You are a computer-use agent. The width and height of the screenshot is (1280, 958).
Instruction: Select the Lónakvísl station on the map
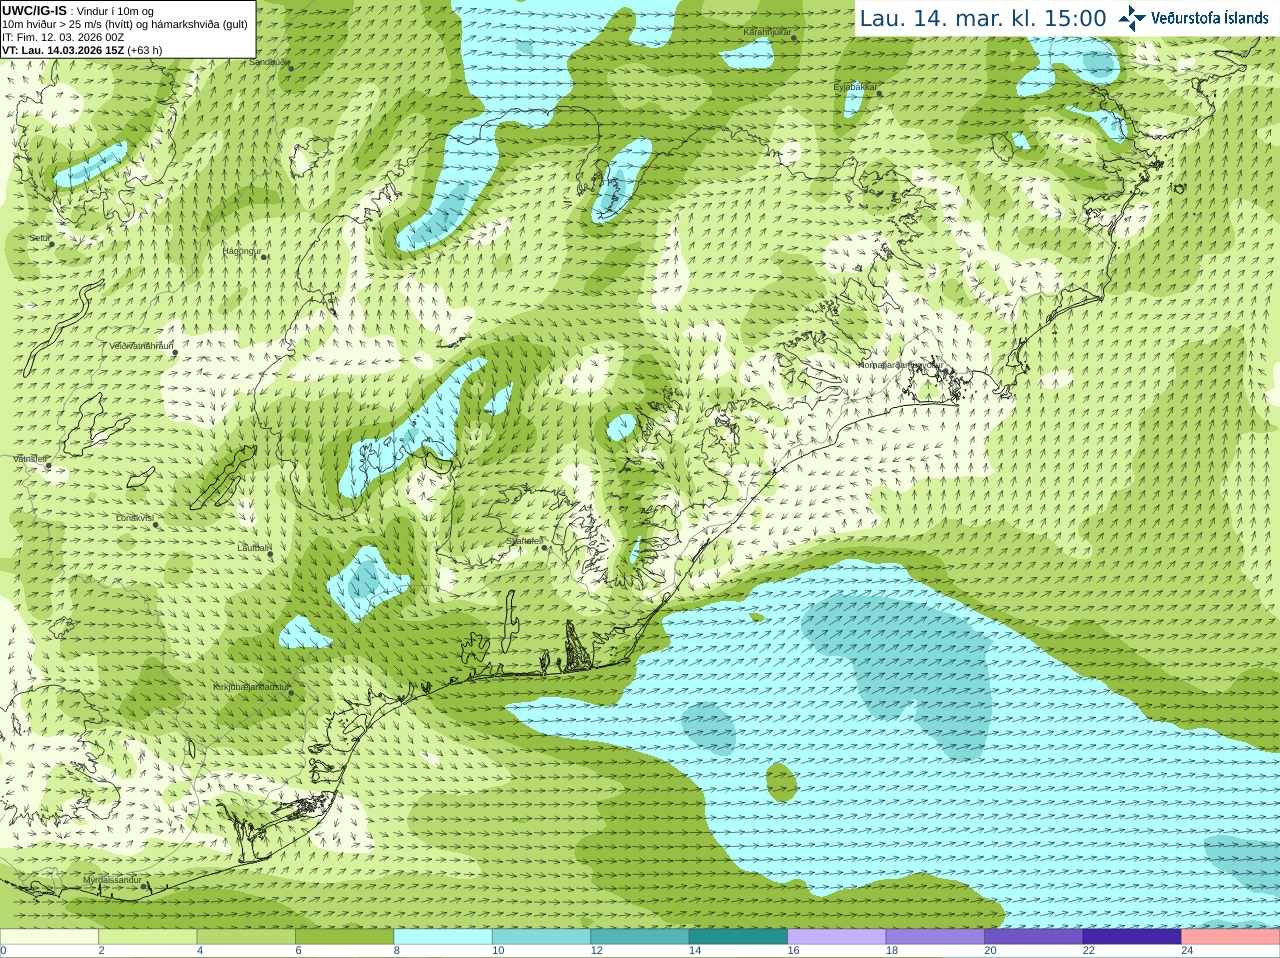(155, 525)
